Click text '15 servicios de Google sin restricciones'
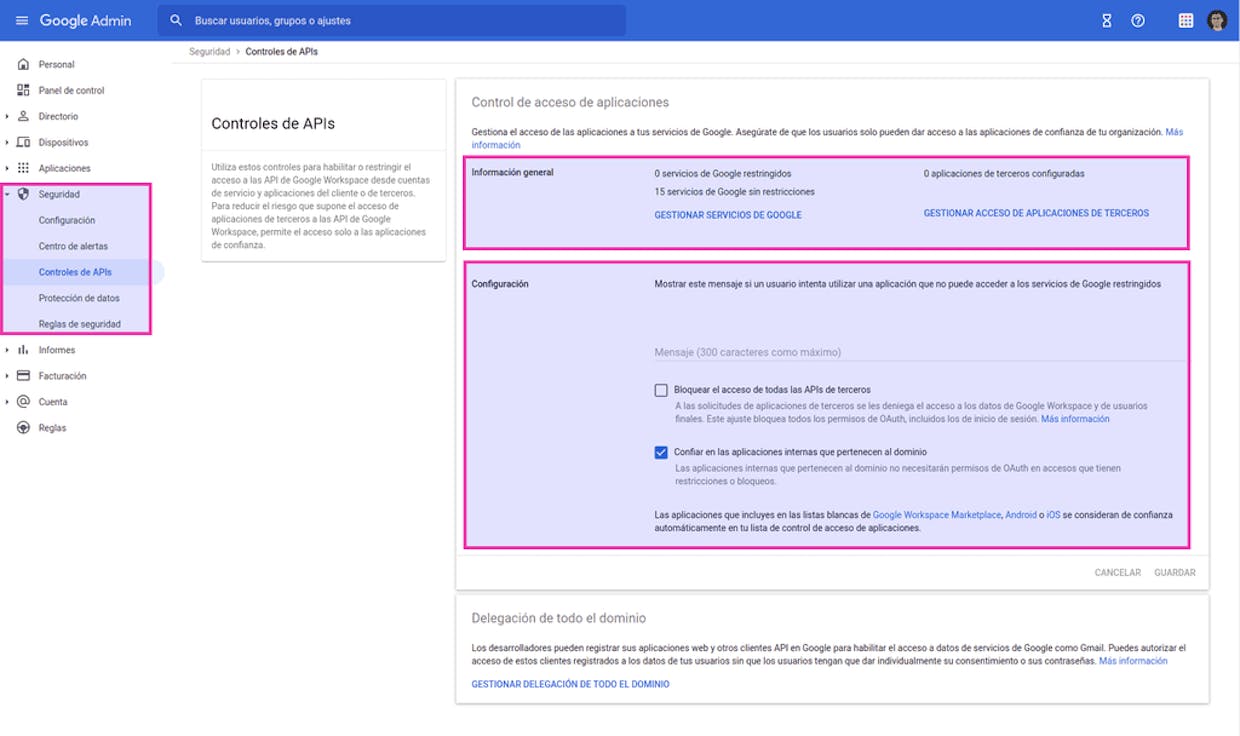This screenshot has height=736, width=1240. coord(735,191)
